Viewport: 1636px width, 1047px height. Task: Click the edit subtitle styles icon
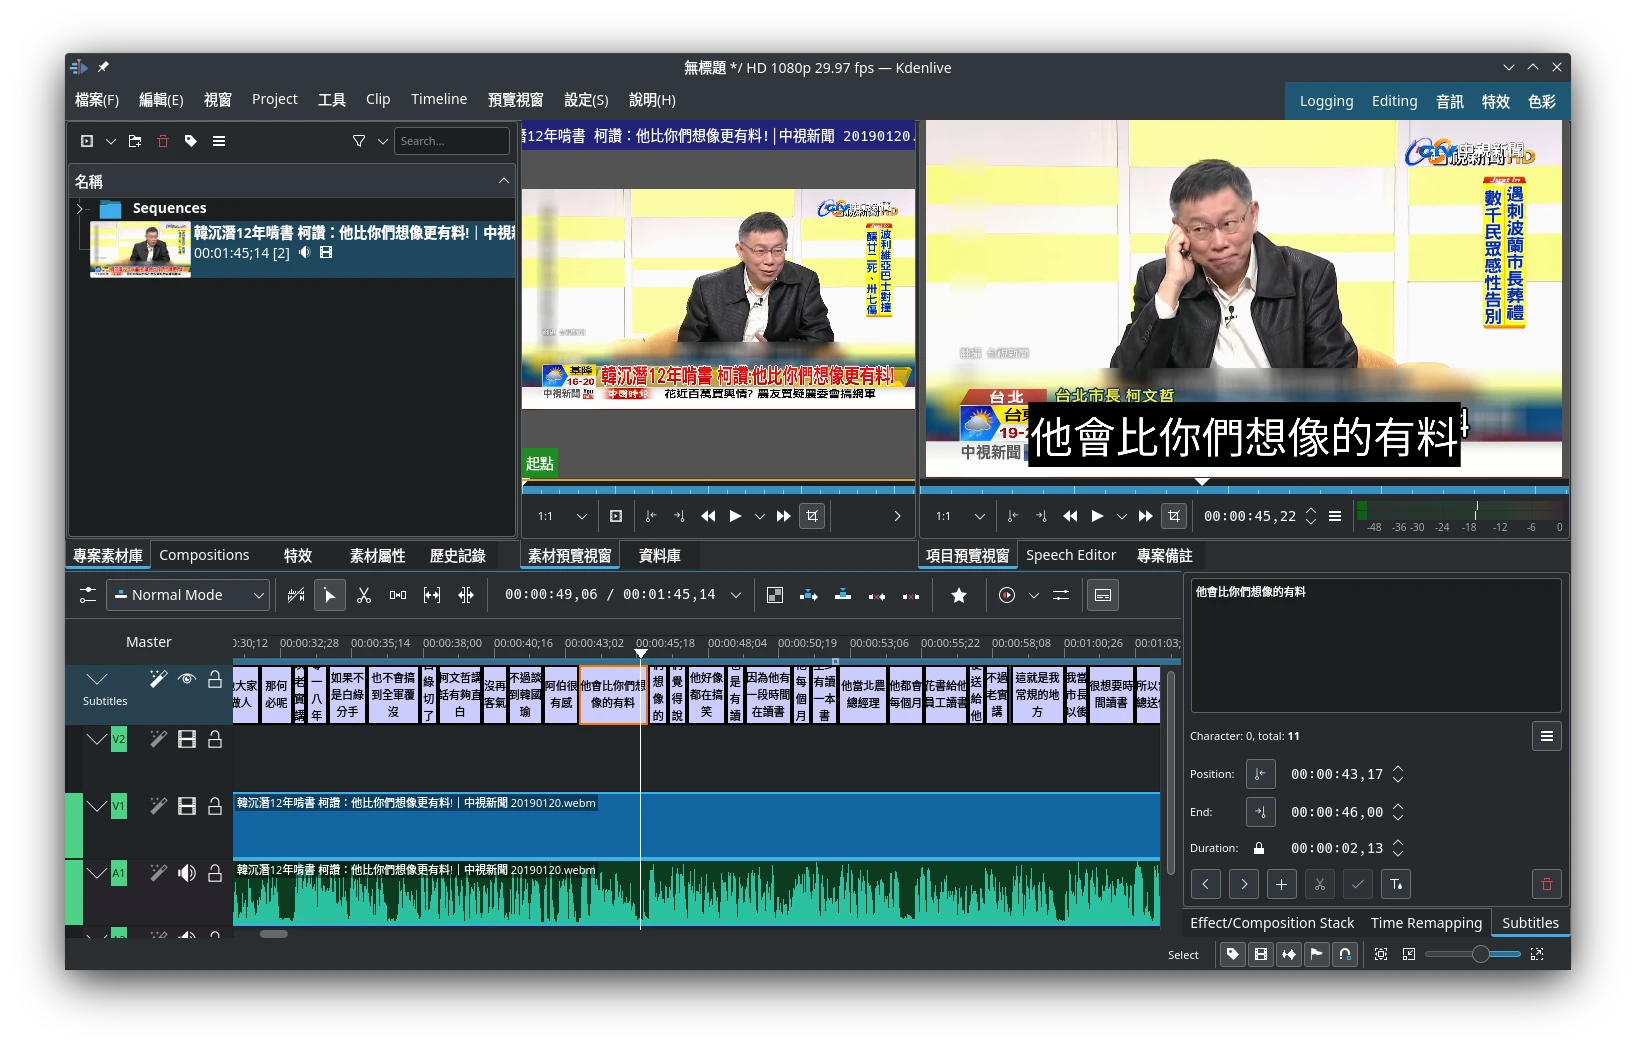pos(1396,884)
